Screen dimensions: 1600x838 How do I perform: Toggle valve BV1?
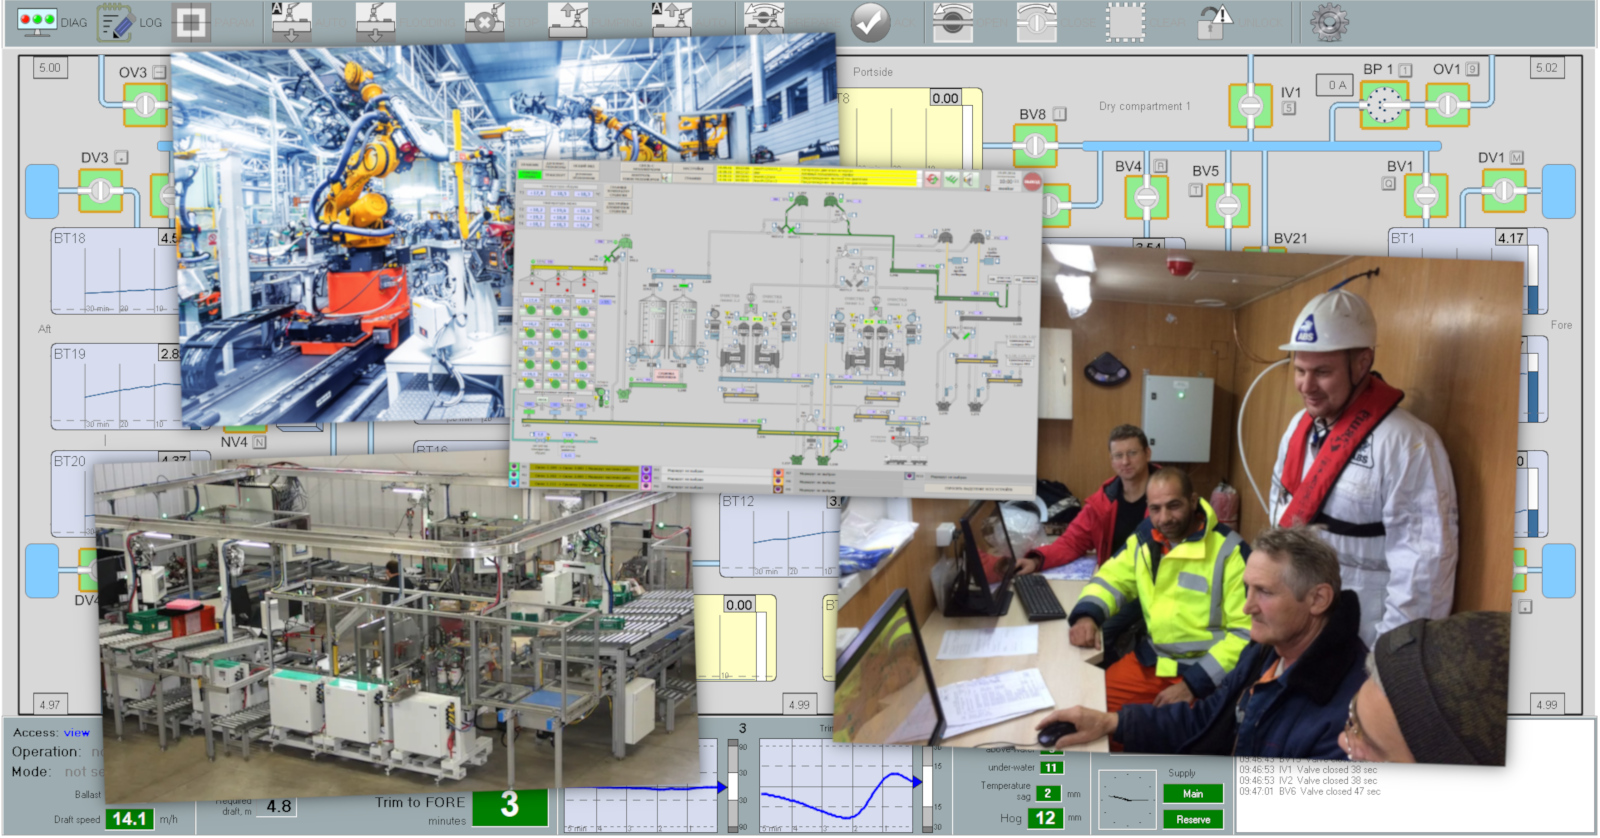(x=1426, y=195)
